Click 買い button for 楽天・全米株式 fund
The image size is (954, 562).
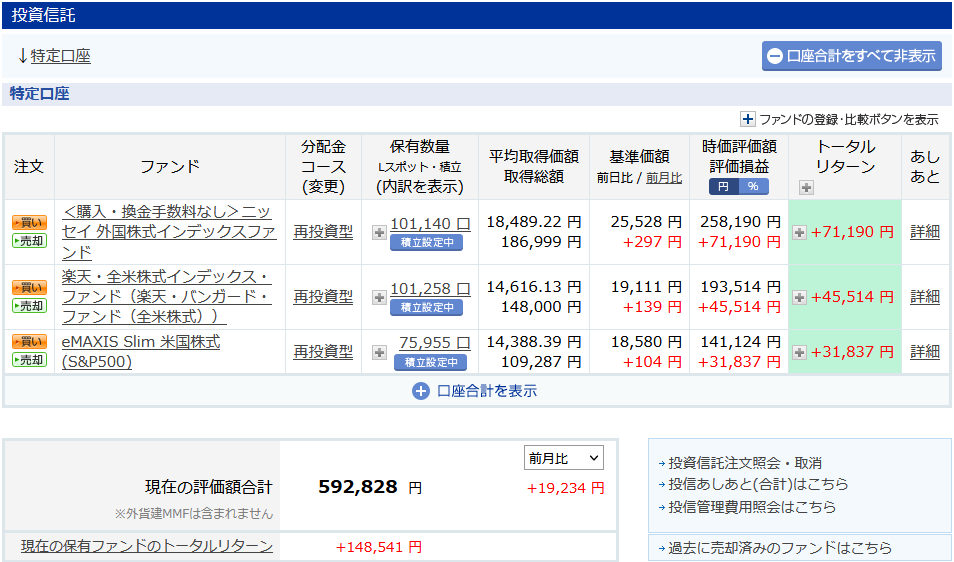(x=29, y=288)
